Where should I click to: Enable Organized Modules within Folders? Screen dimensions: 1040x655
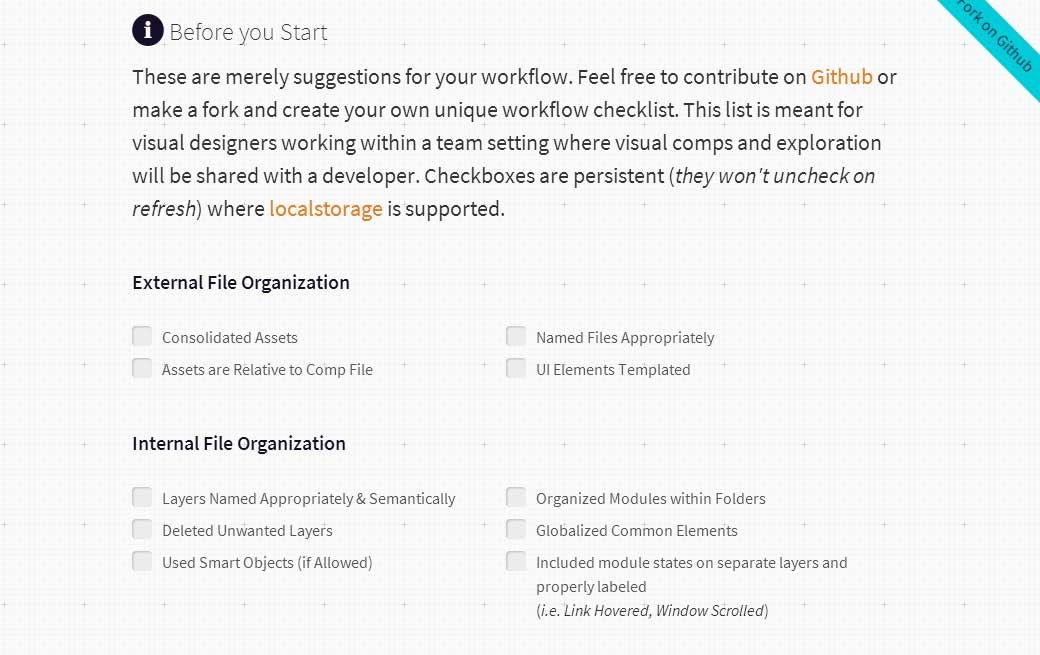coord(516,496)
